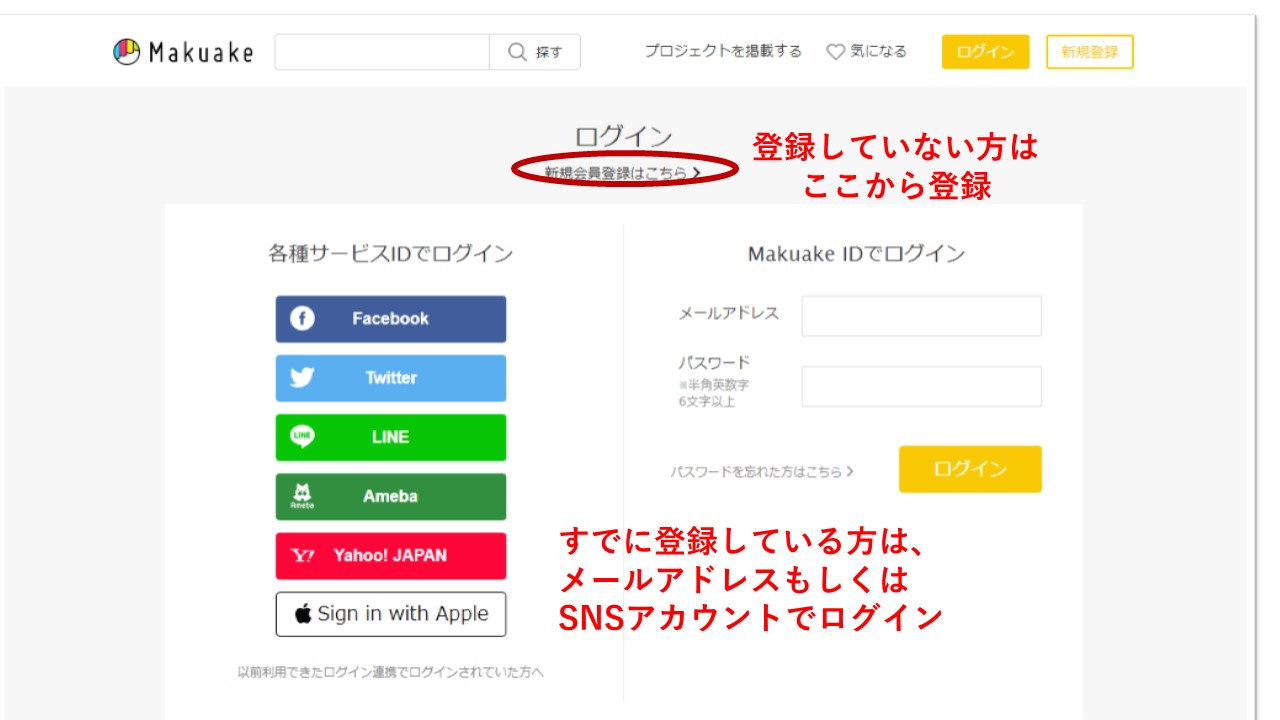The height and width of the screenshot is (720, 1280).
Task: Click chevron after 新規会員登録はこちら
Action: (696, 173)
